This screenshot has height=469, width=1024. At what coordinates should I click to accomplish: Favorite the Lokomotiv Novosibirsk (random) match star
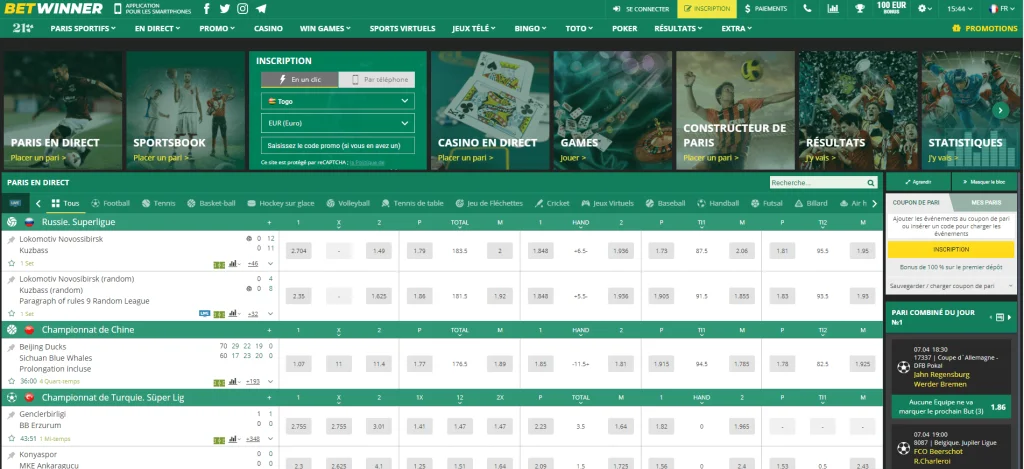tap(11, 314)
